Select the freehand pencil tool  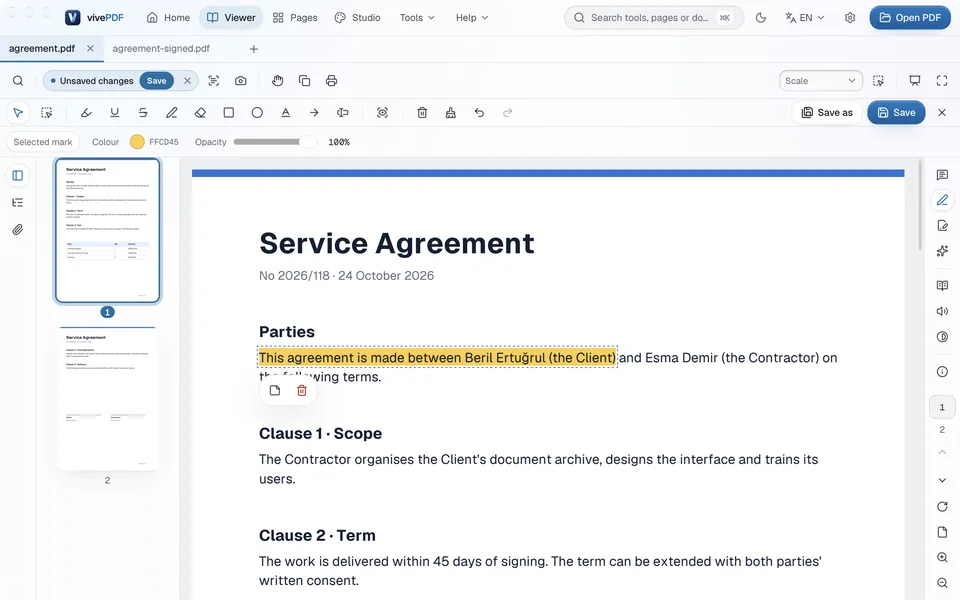171,113
